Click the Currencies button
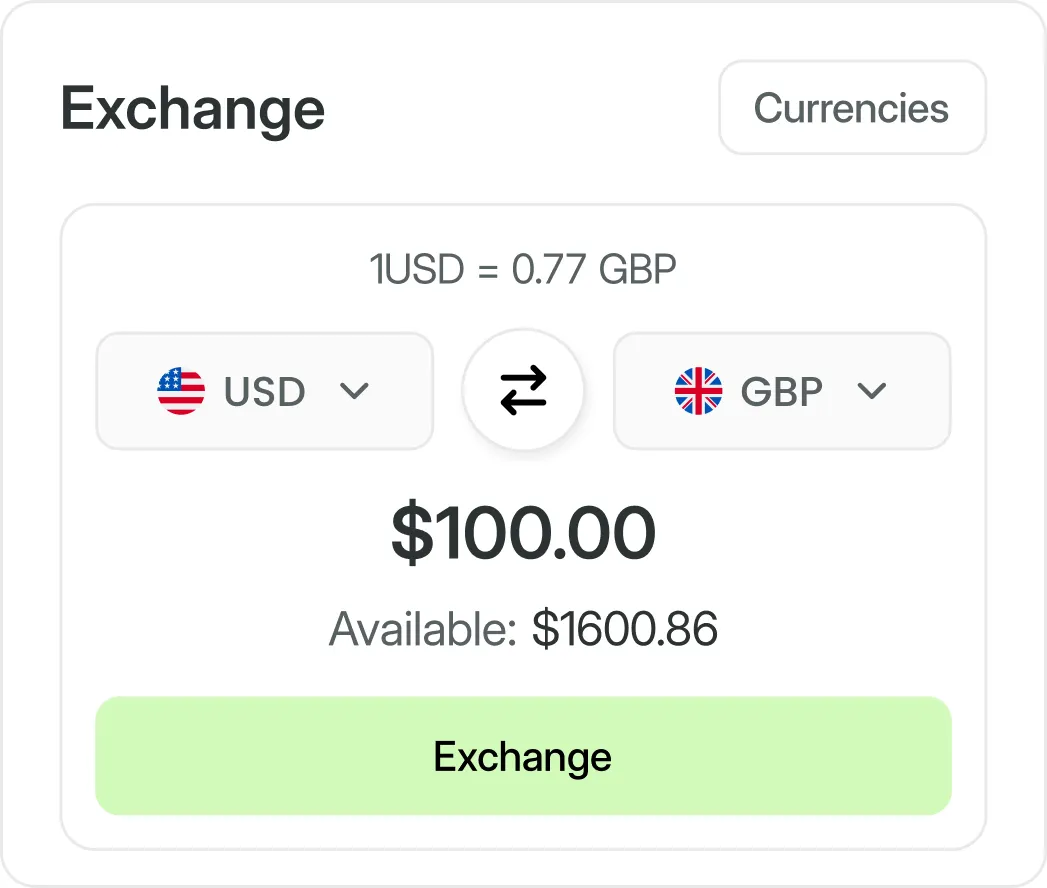This screenshot has height=888, width=1047. (x=852, y=108)
